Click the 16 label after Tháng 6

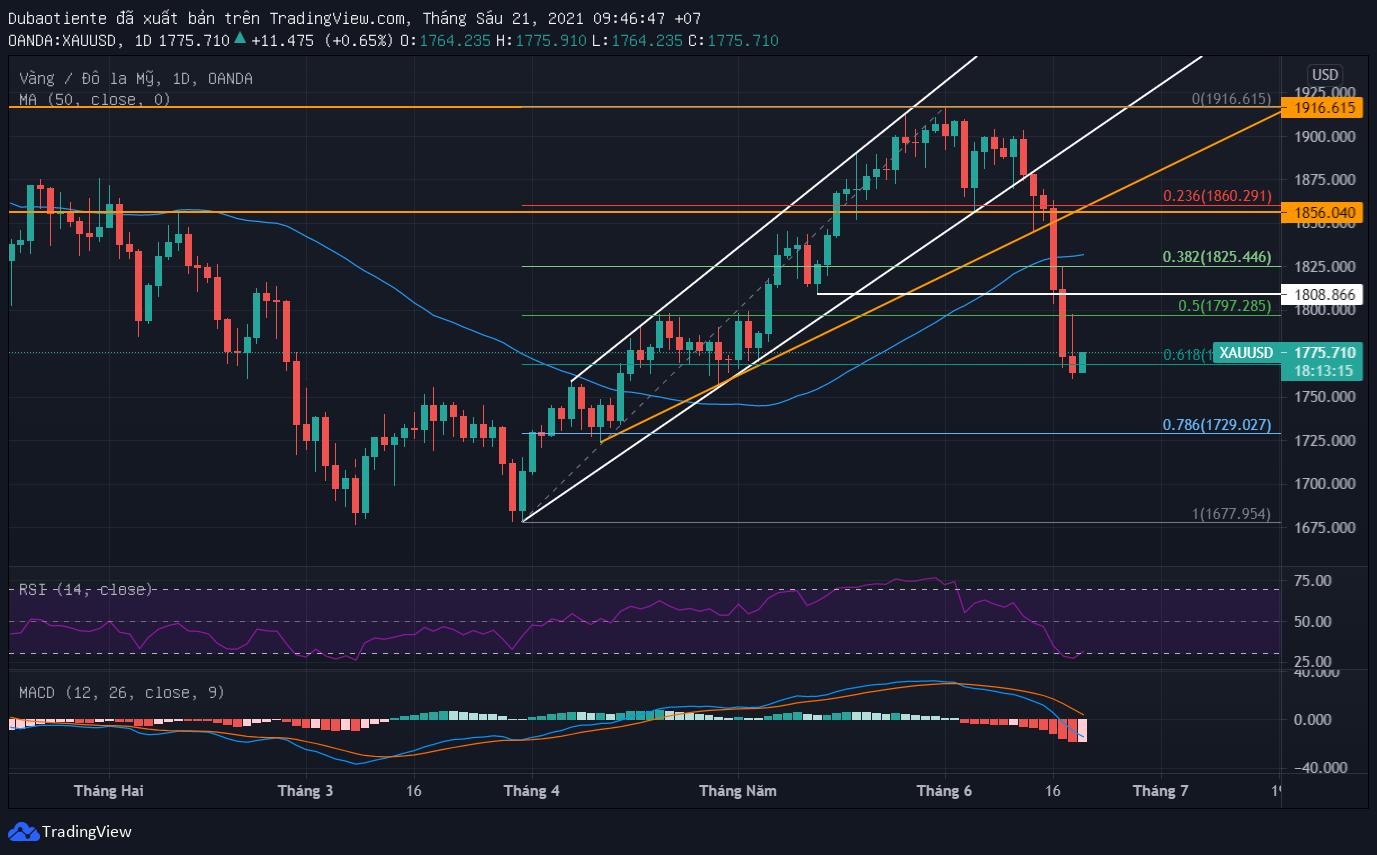click(x=1052, y=791)
